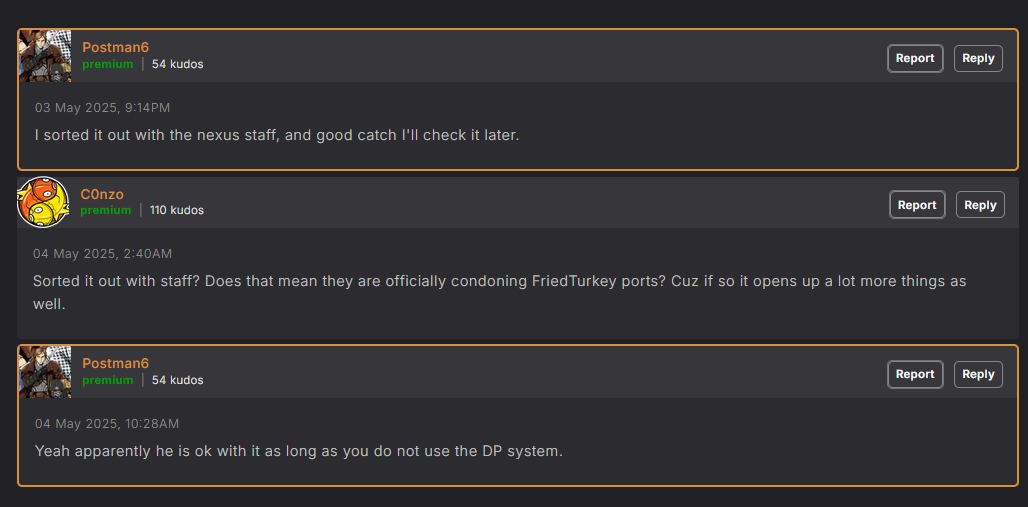Viewport: 1028px width, 507px height.
Task: Report the comment about sorting with nexus staff
Action: pyautogui.click(x=914, y=58)
